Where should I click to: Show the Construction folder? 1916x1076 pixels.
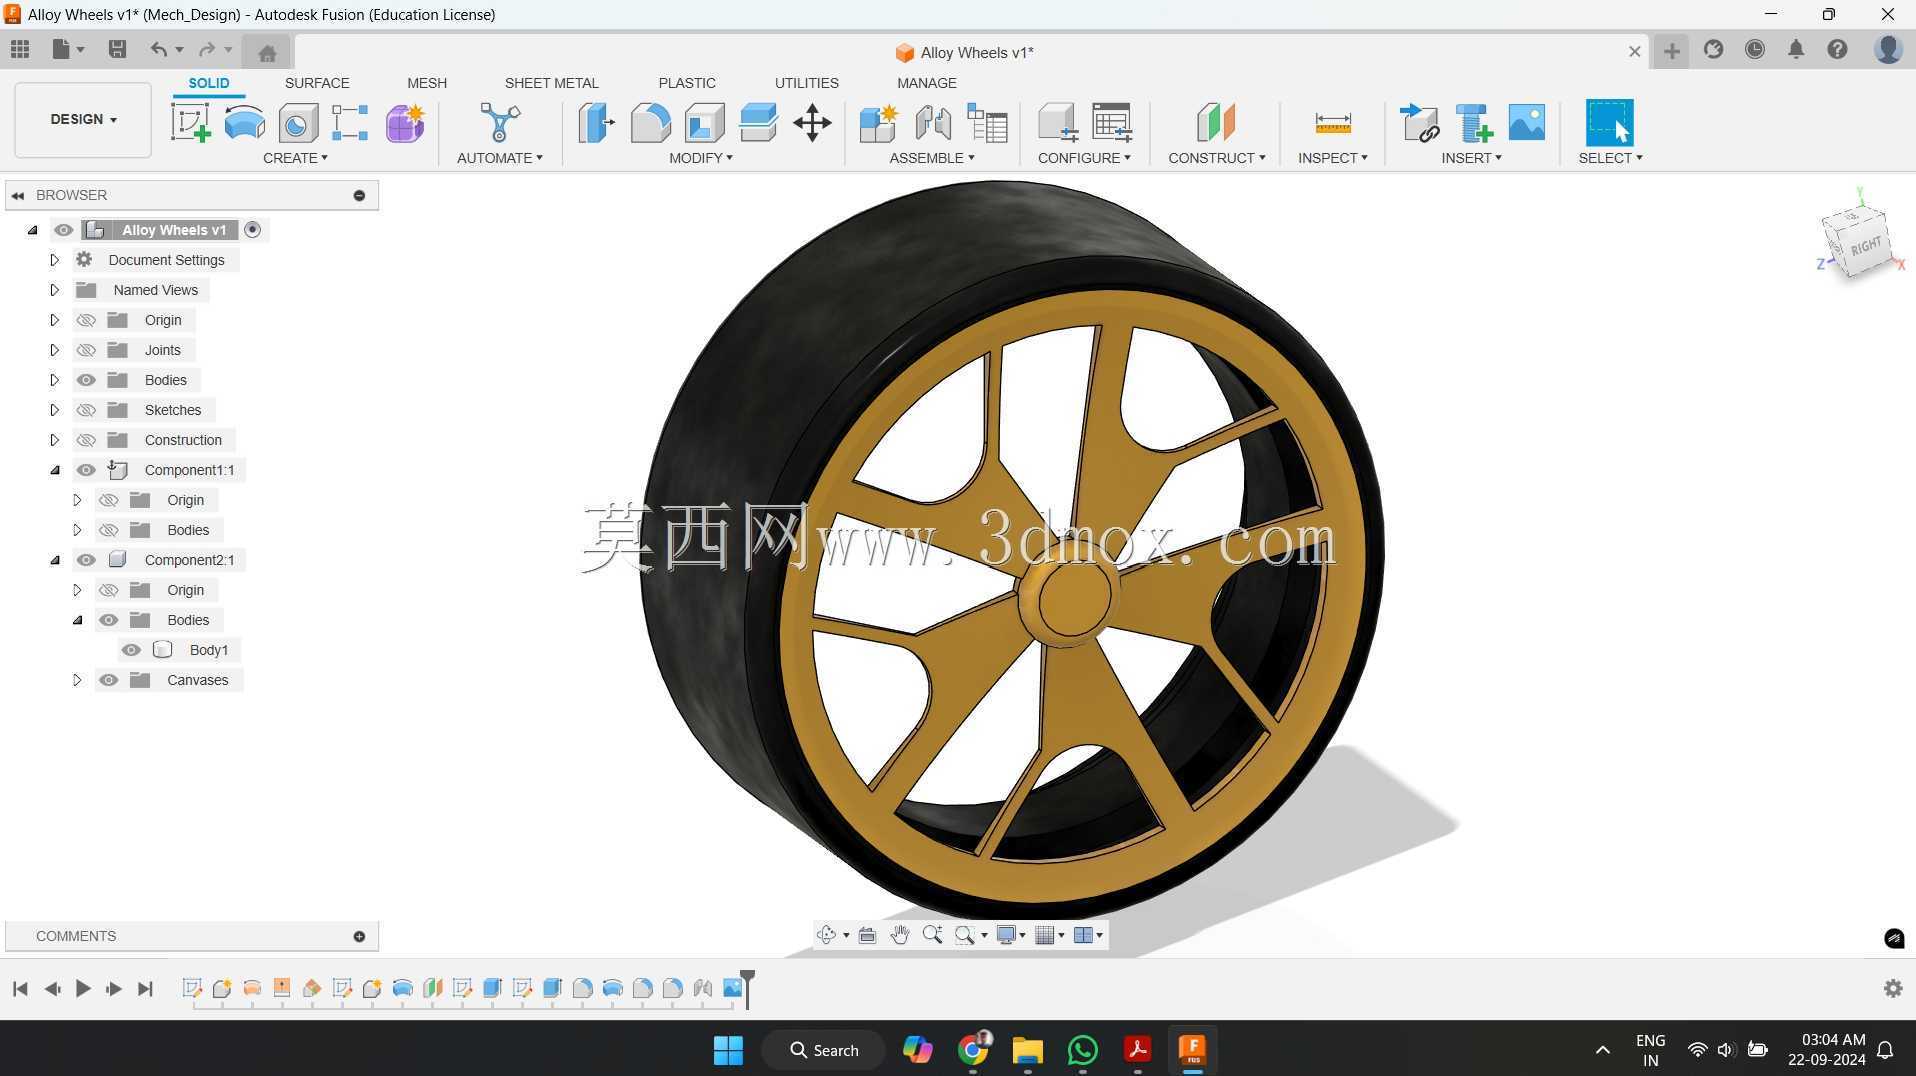(86, 440)
